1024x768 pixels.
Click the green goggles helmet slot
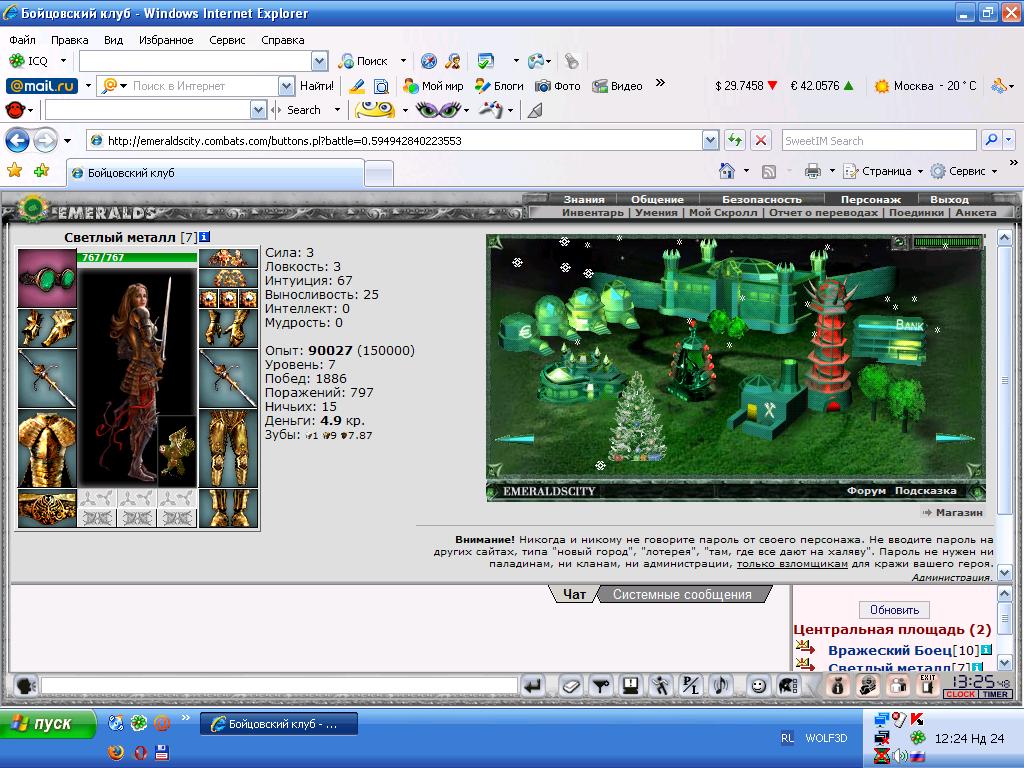[47, 278]
